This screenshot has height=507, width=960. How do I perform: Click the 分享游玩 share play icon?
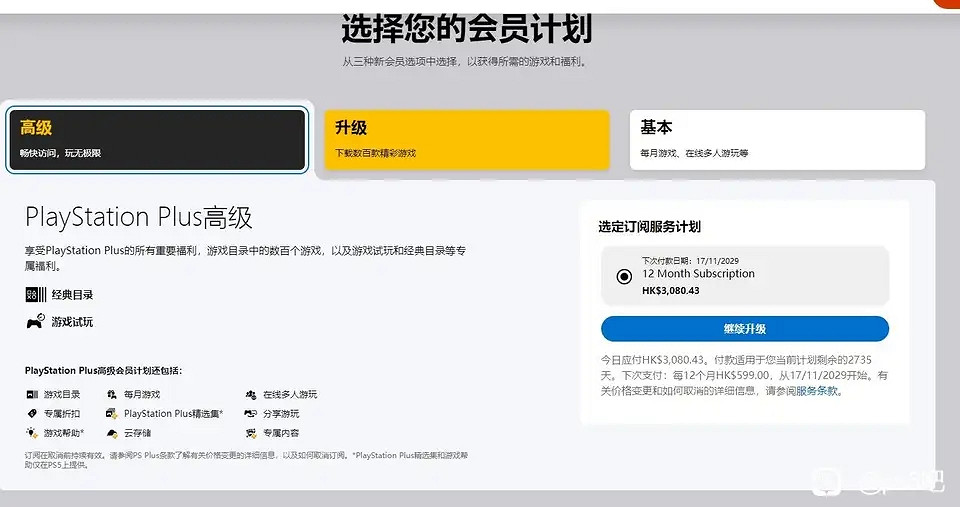click(x=251, y=413)
